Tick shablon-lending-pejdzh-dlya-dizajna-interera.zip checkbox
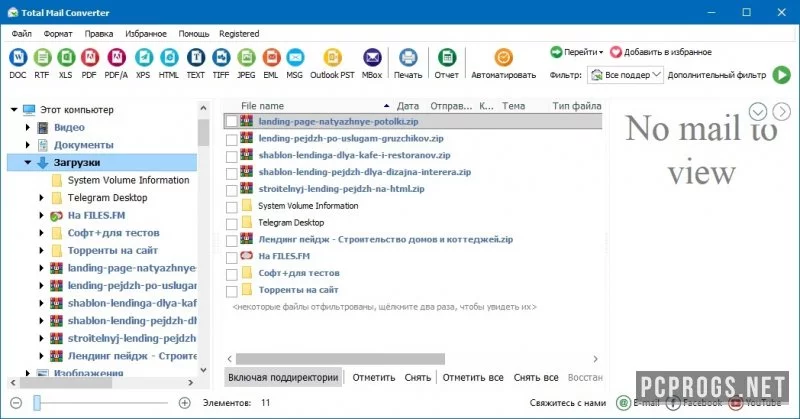Image resolution: width=800 pixels, height=419 pixels. pos(232,173)
